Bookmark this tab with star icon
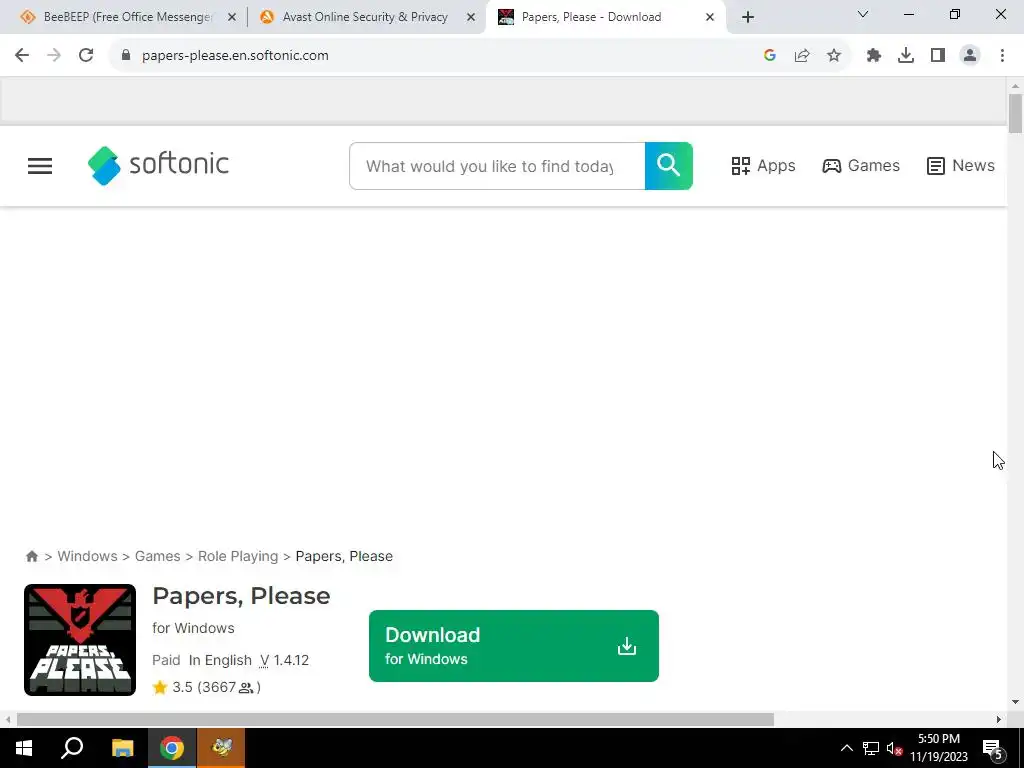Image resolution: width=1024 pixels, height=768 pixels. pyautogui.click(x=834, y=56)
